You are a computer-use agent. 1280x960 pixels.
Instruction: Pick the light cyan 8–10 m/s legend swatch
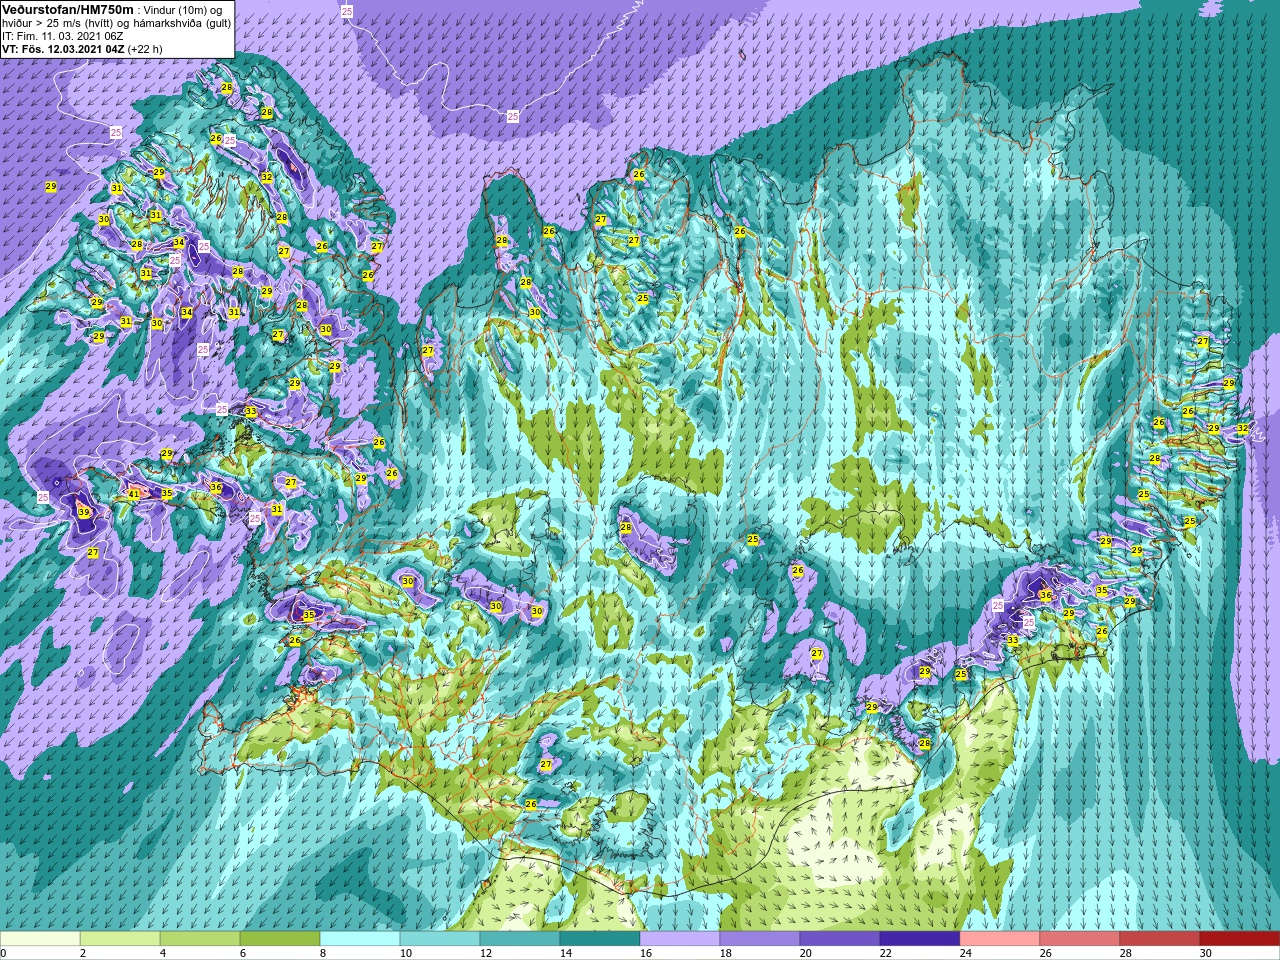point(360,939)
